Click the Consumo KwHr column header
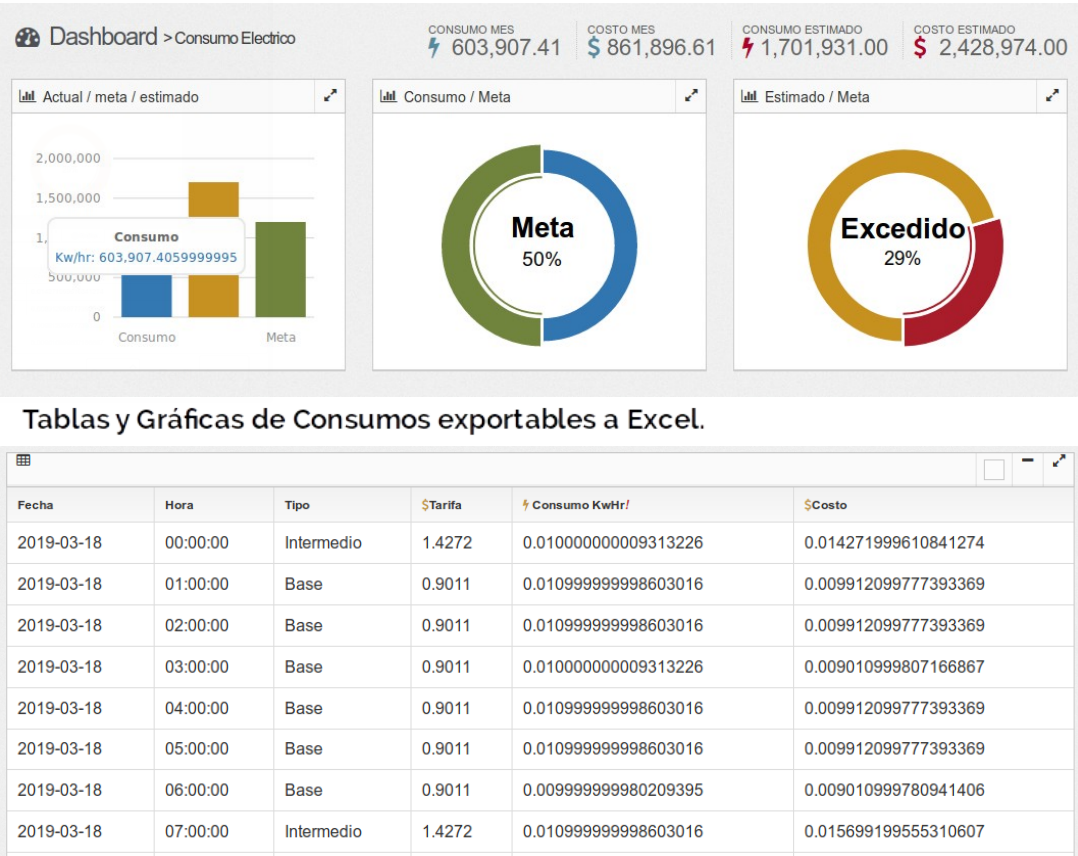This screenshot has width=1078, height=856. pyautogui.click(x=575, y=505)
